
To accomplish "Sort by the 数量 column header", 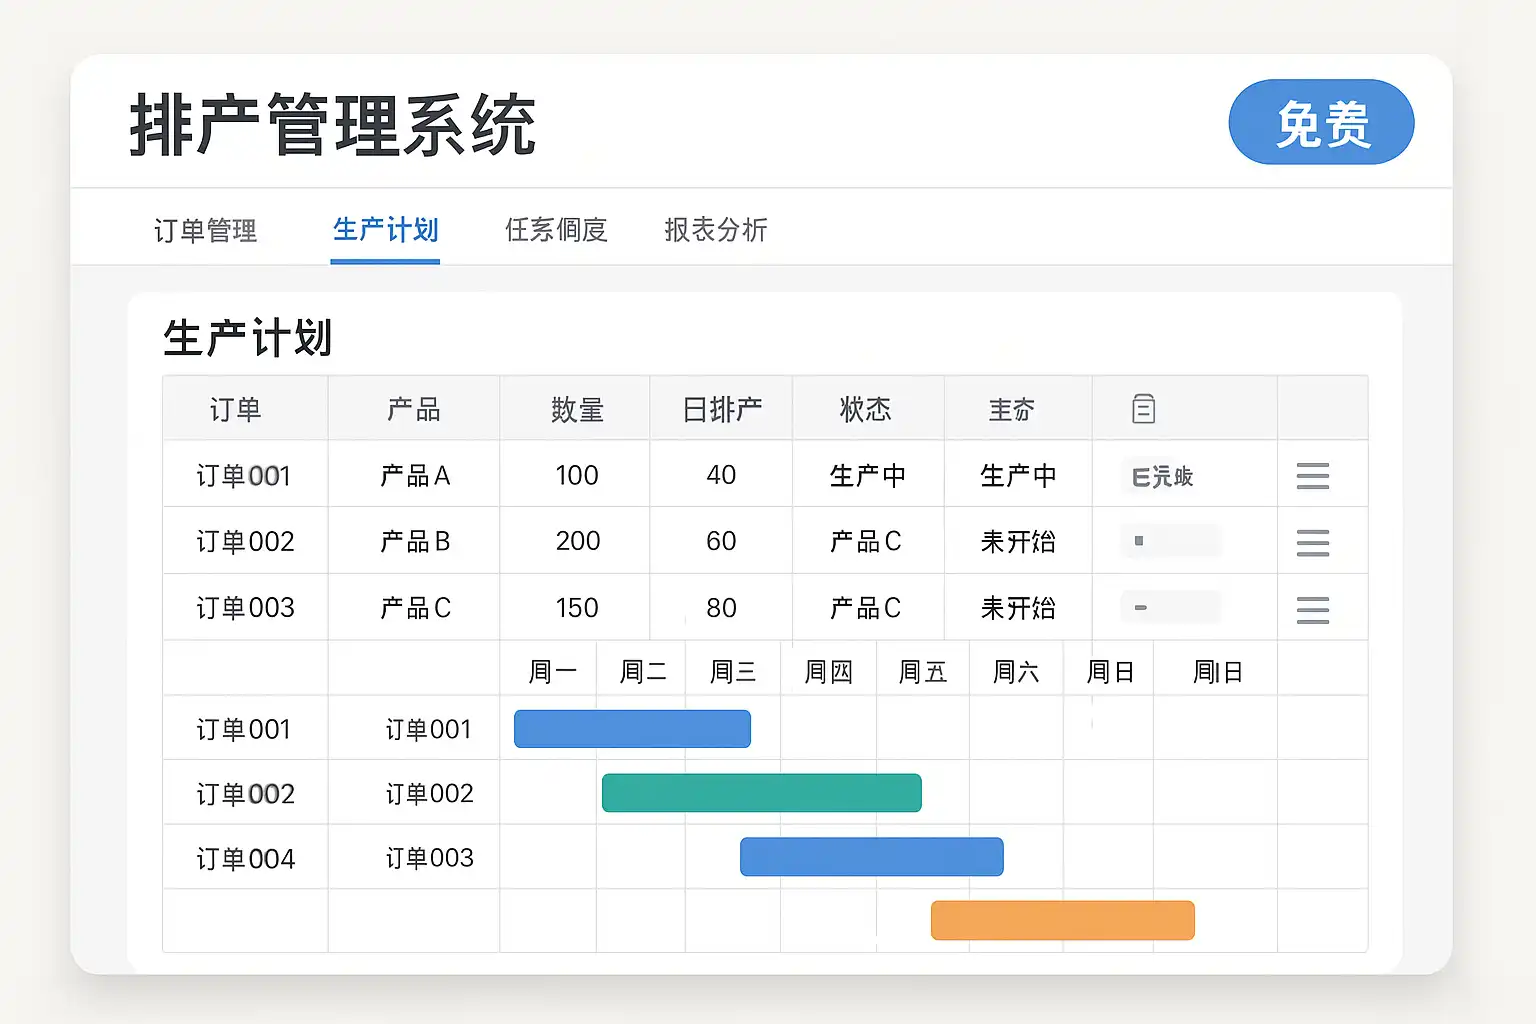I will [x=577, y=410].
